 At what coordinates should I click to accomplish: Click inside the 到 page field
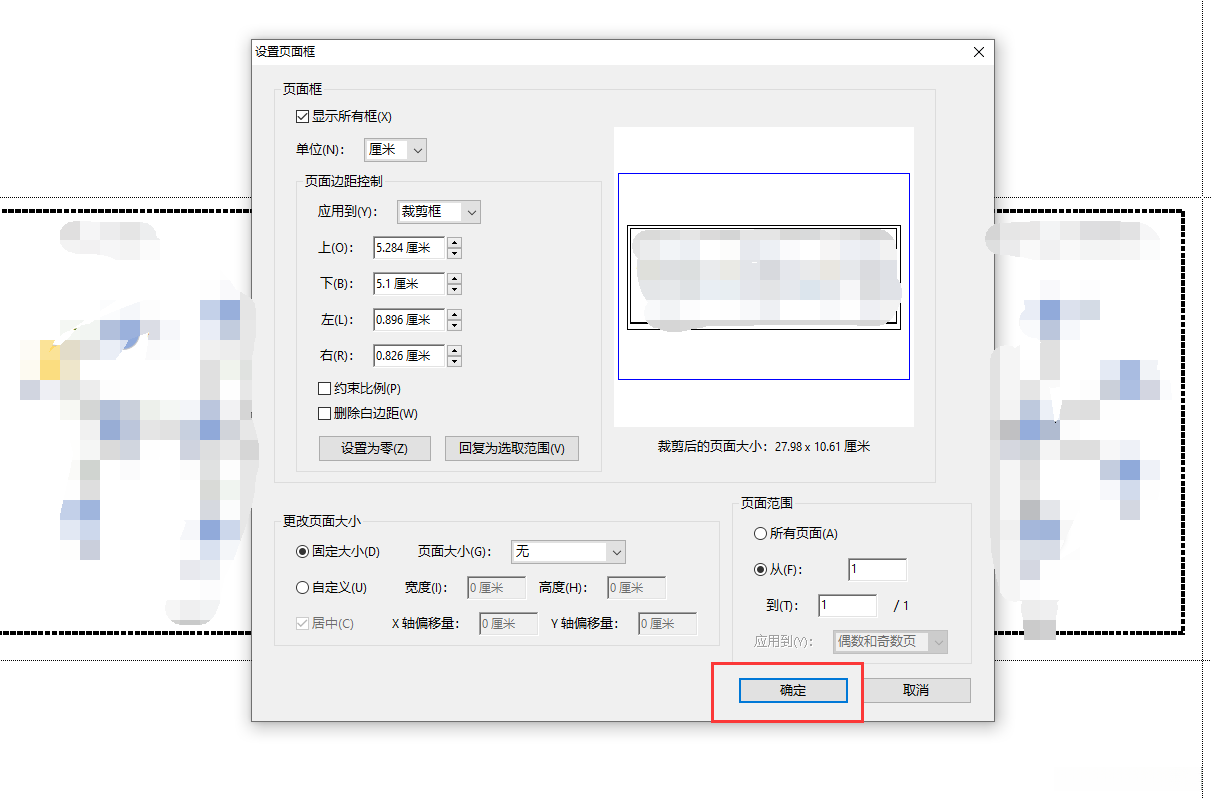[847, 605]
